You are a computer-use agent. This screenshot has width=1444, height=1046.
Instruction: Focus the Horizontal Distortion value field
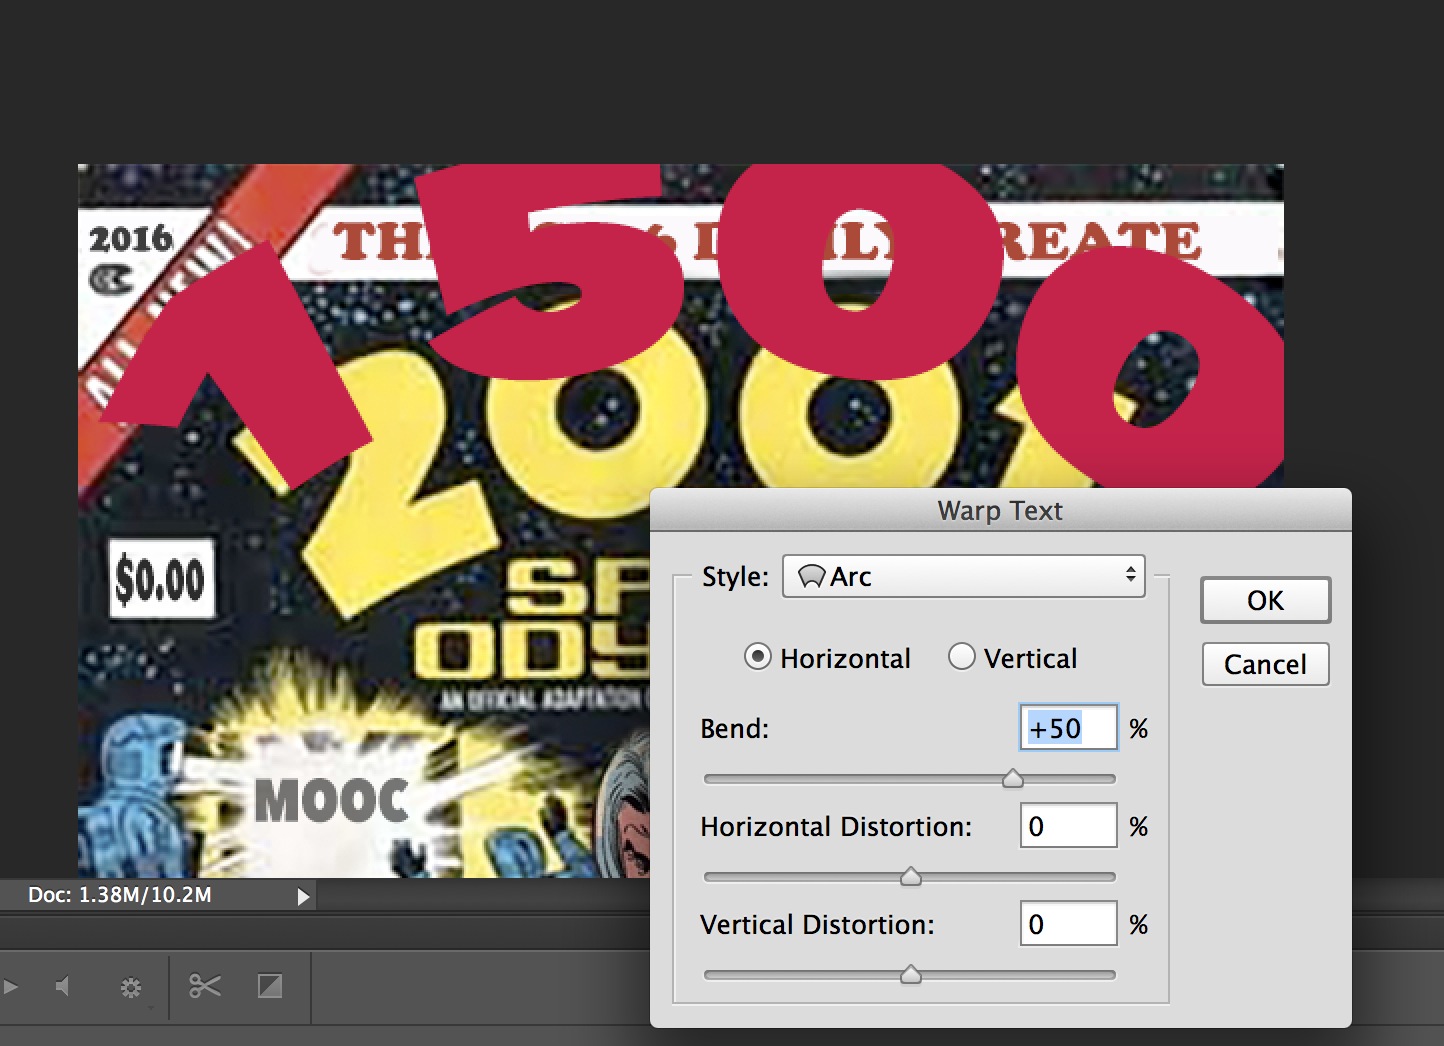click(1067, 826)
